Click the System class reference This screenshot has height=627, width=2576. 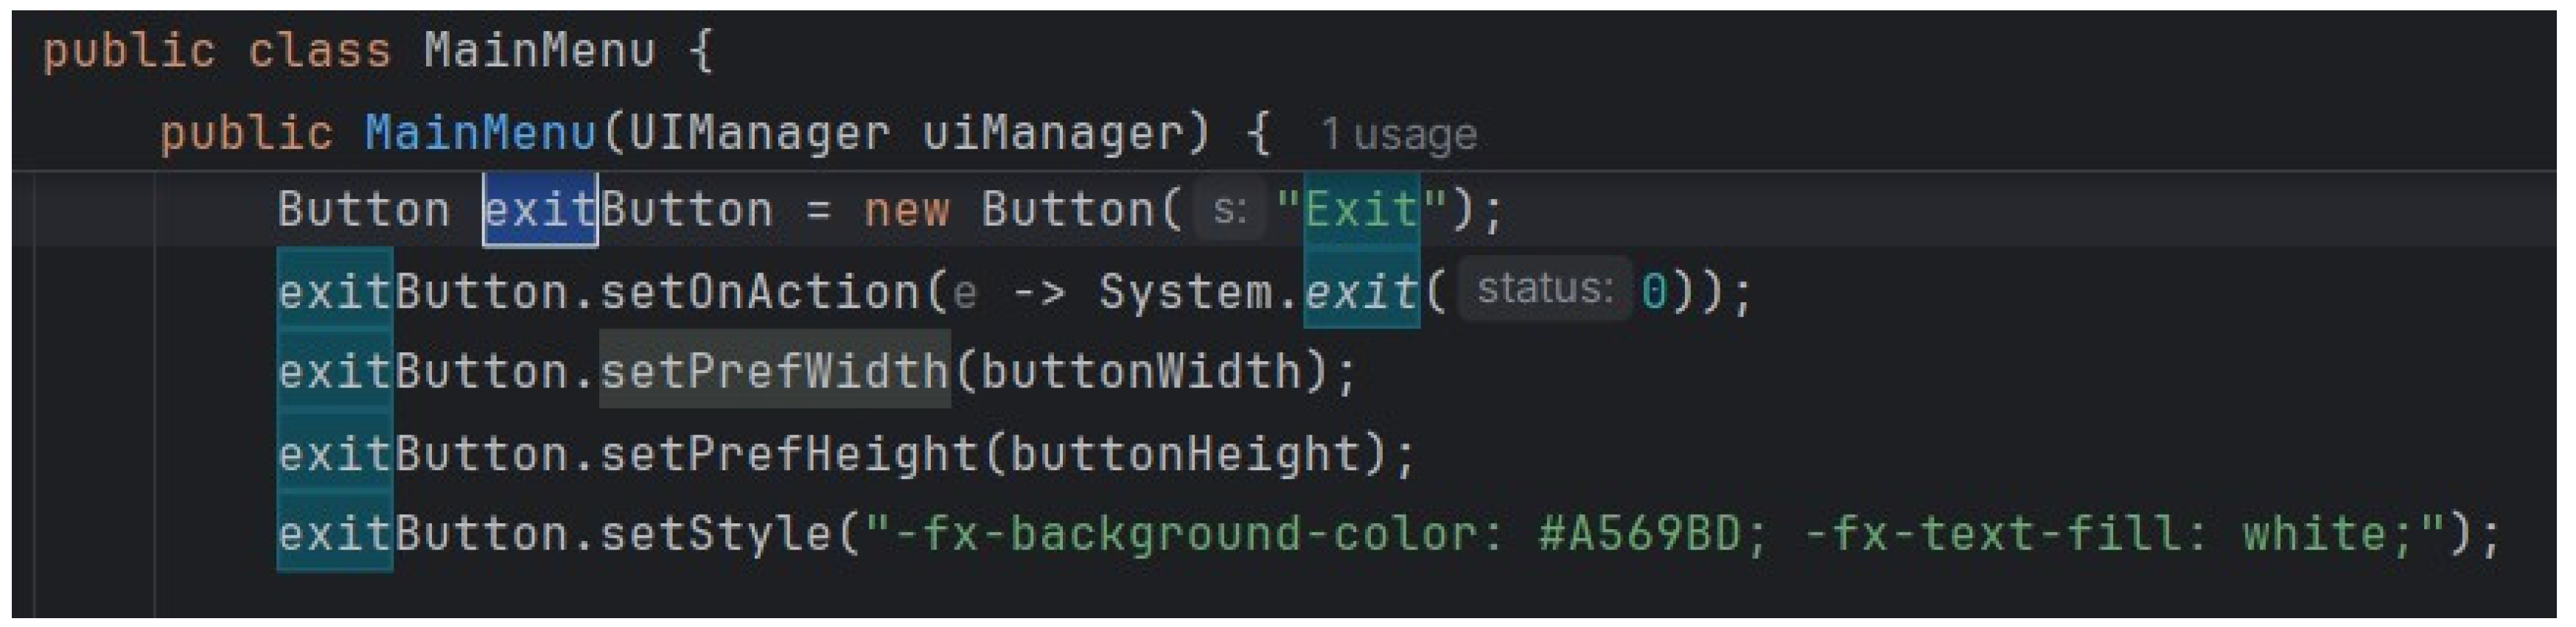[x=1185, y=292]
